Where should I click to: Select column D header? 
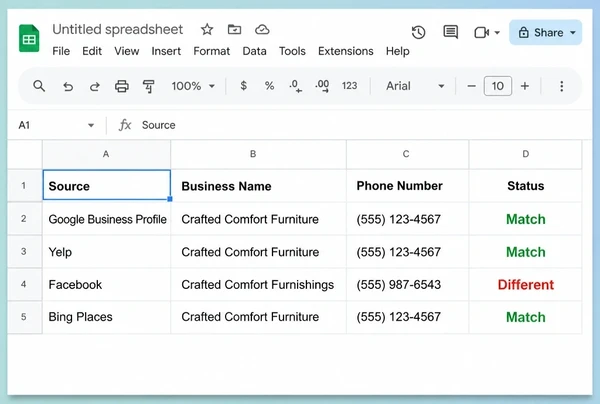click(x=525, y=154)
